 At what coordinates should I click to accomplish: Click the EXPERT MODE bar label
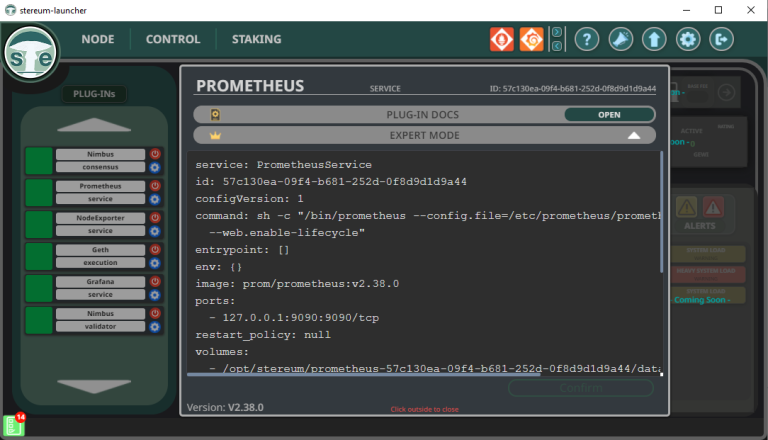pyautogui.click(x=424, y=135)
